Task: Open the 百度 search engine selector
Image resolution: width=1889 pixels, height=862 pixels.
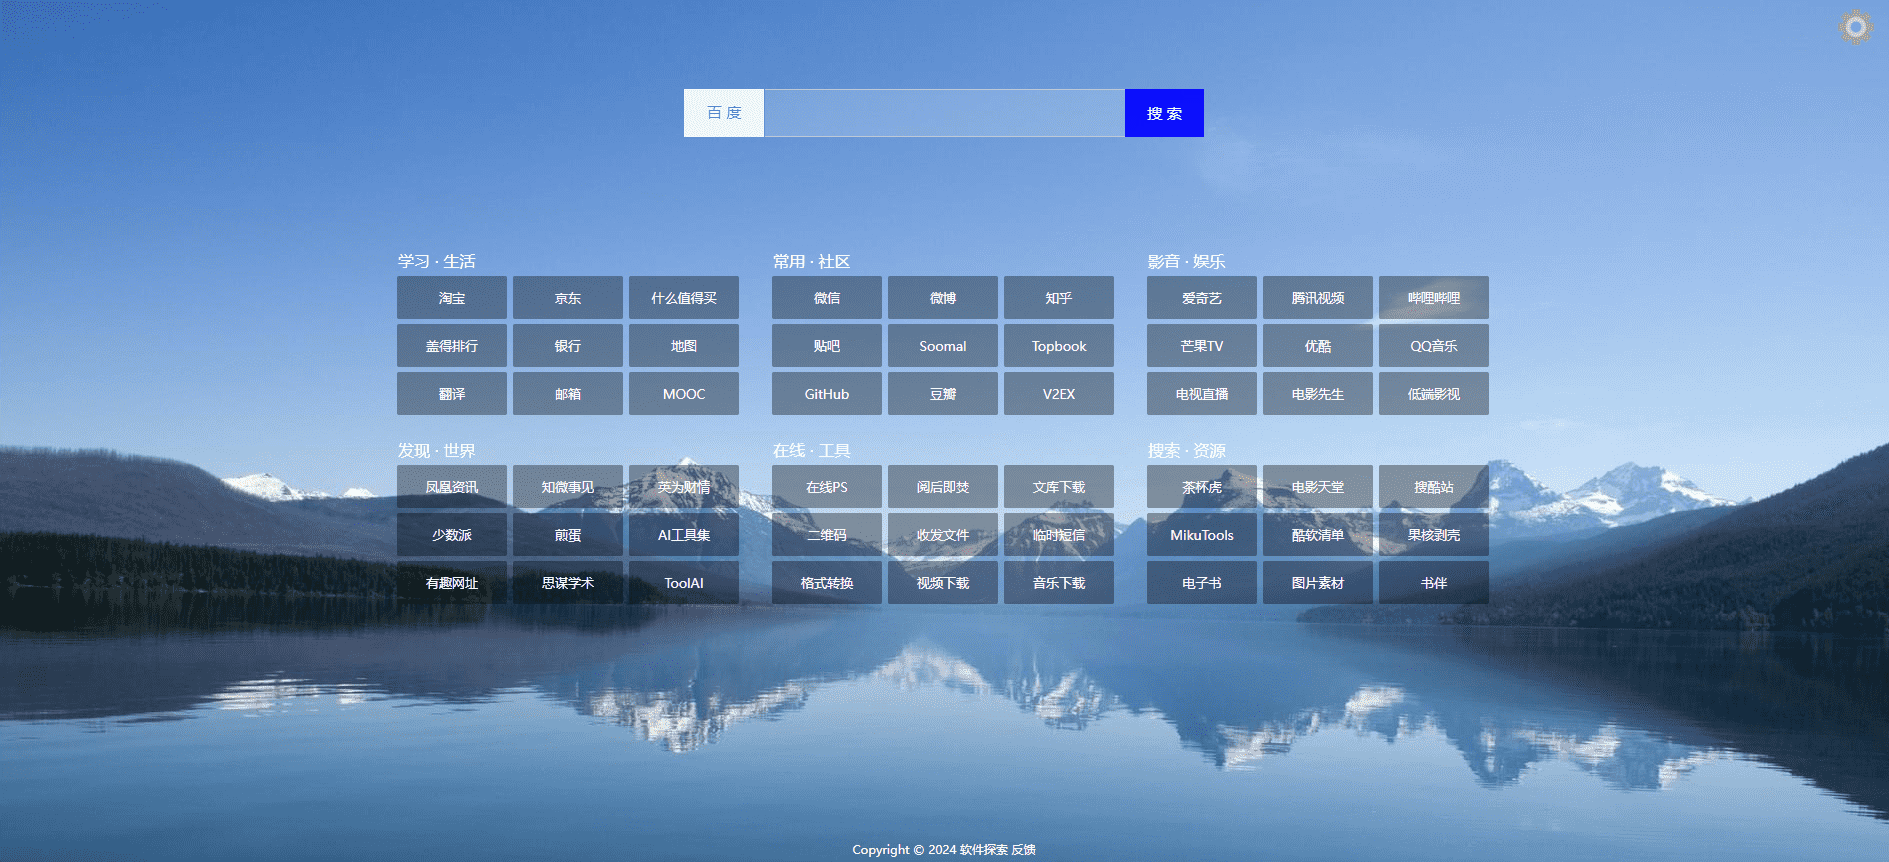Action: pyautogui.click(x=724, y=113)
